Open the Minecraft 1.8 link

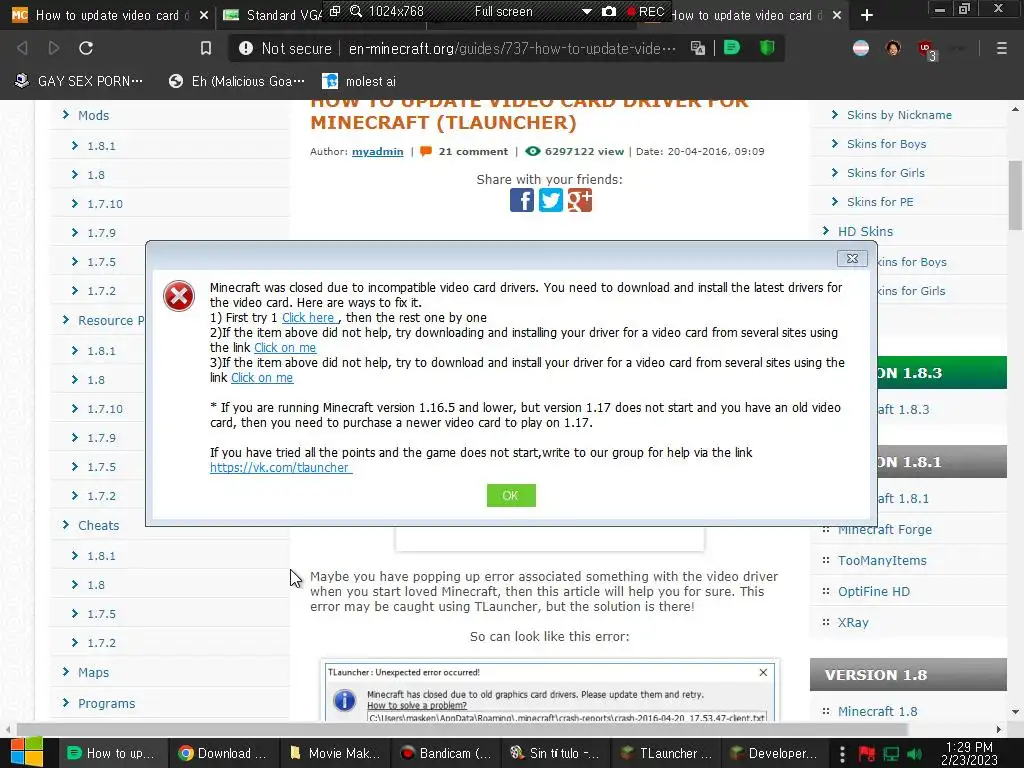point(877,711)
